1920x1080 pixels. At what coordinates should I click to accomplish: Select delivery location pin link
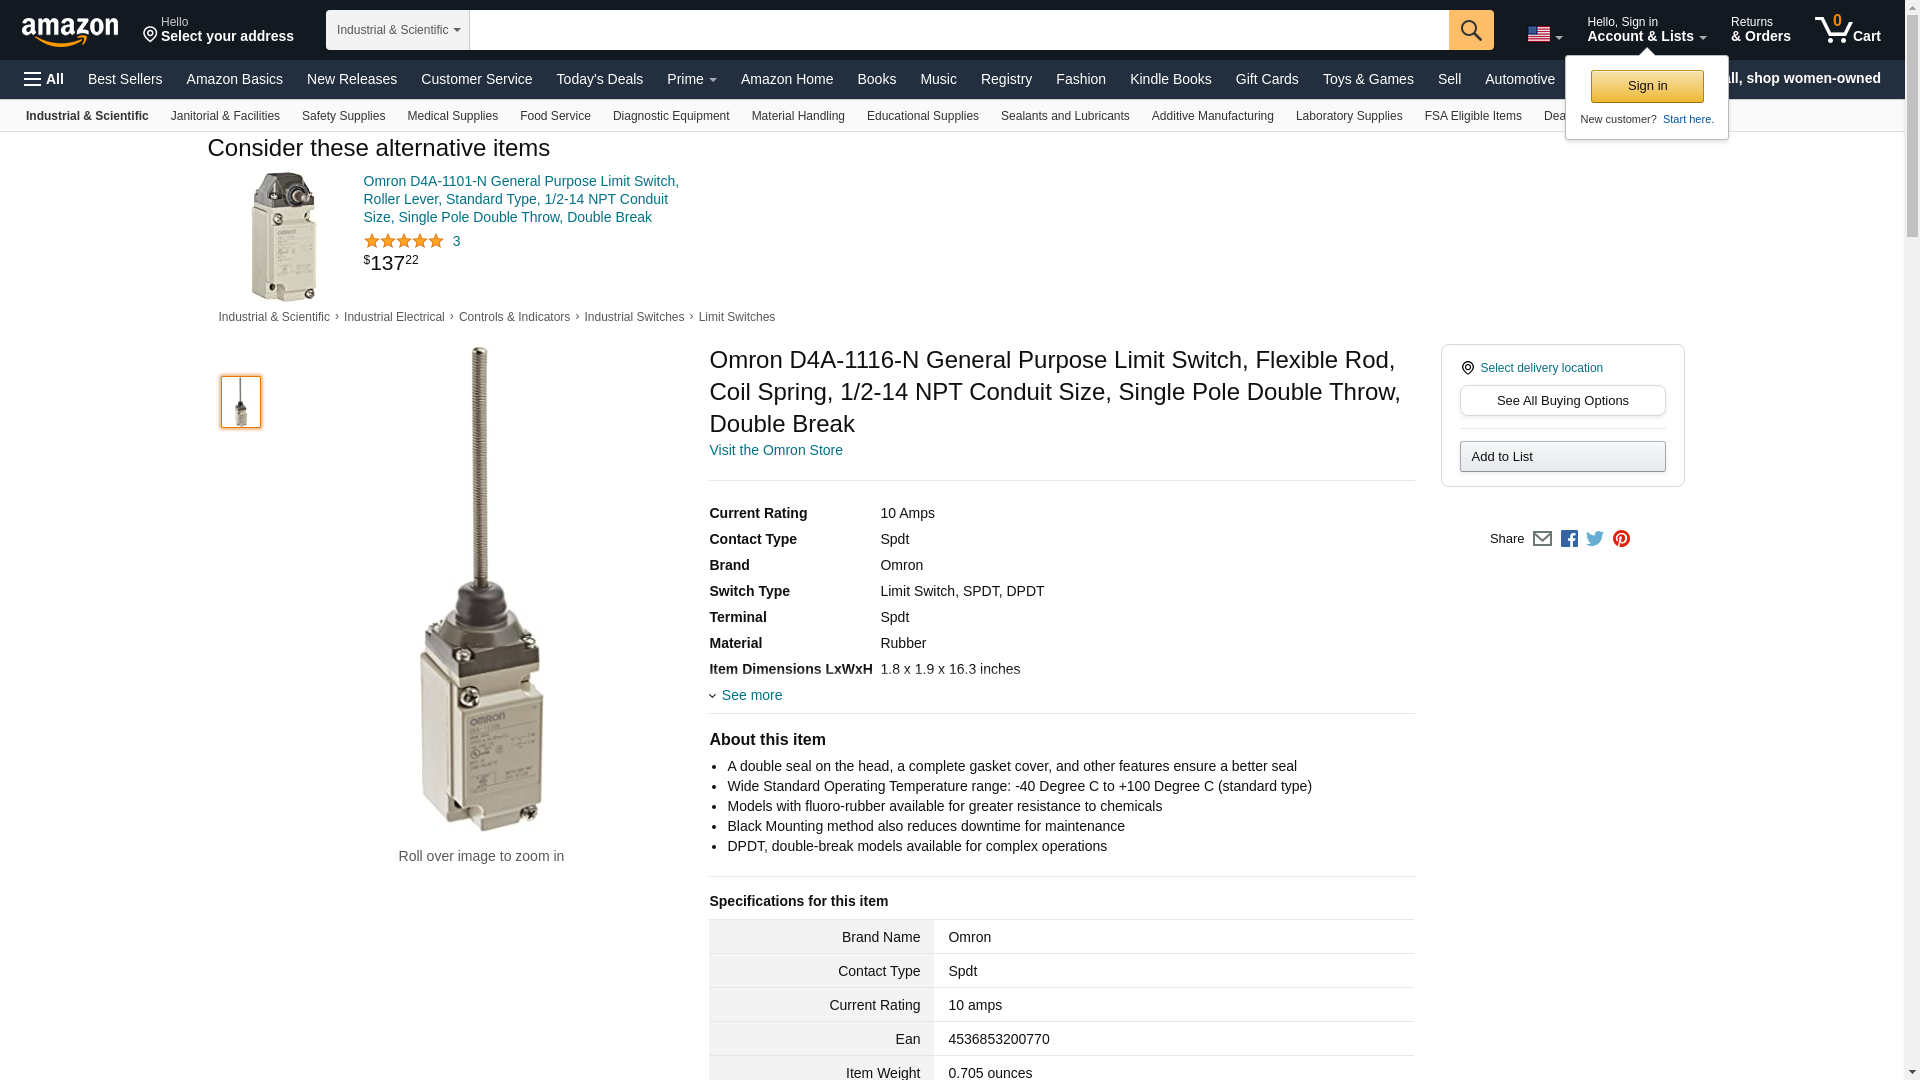[1532, 368]
